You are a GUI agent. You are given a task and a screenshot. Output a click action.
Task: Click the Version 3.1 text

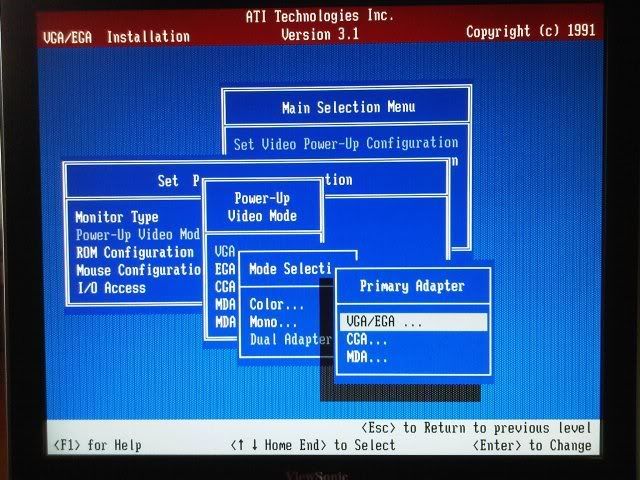tap(320, 34)
